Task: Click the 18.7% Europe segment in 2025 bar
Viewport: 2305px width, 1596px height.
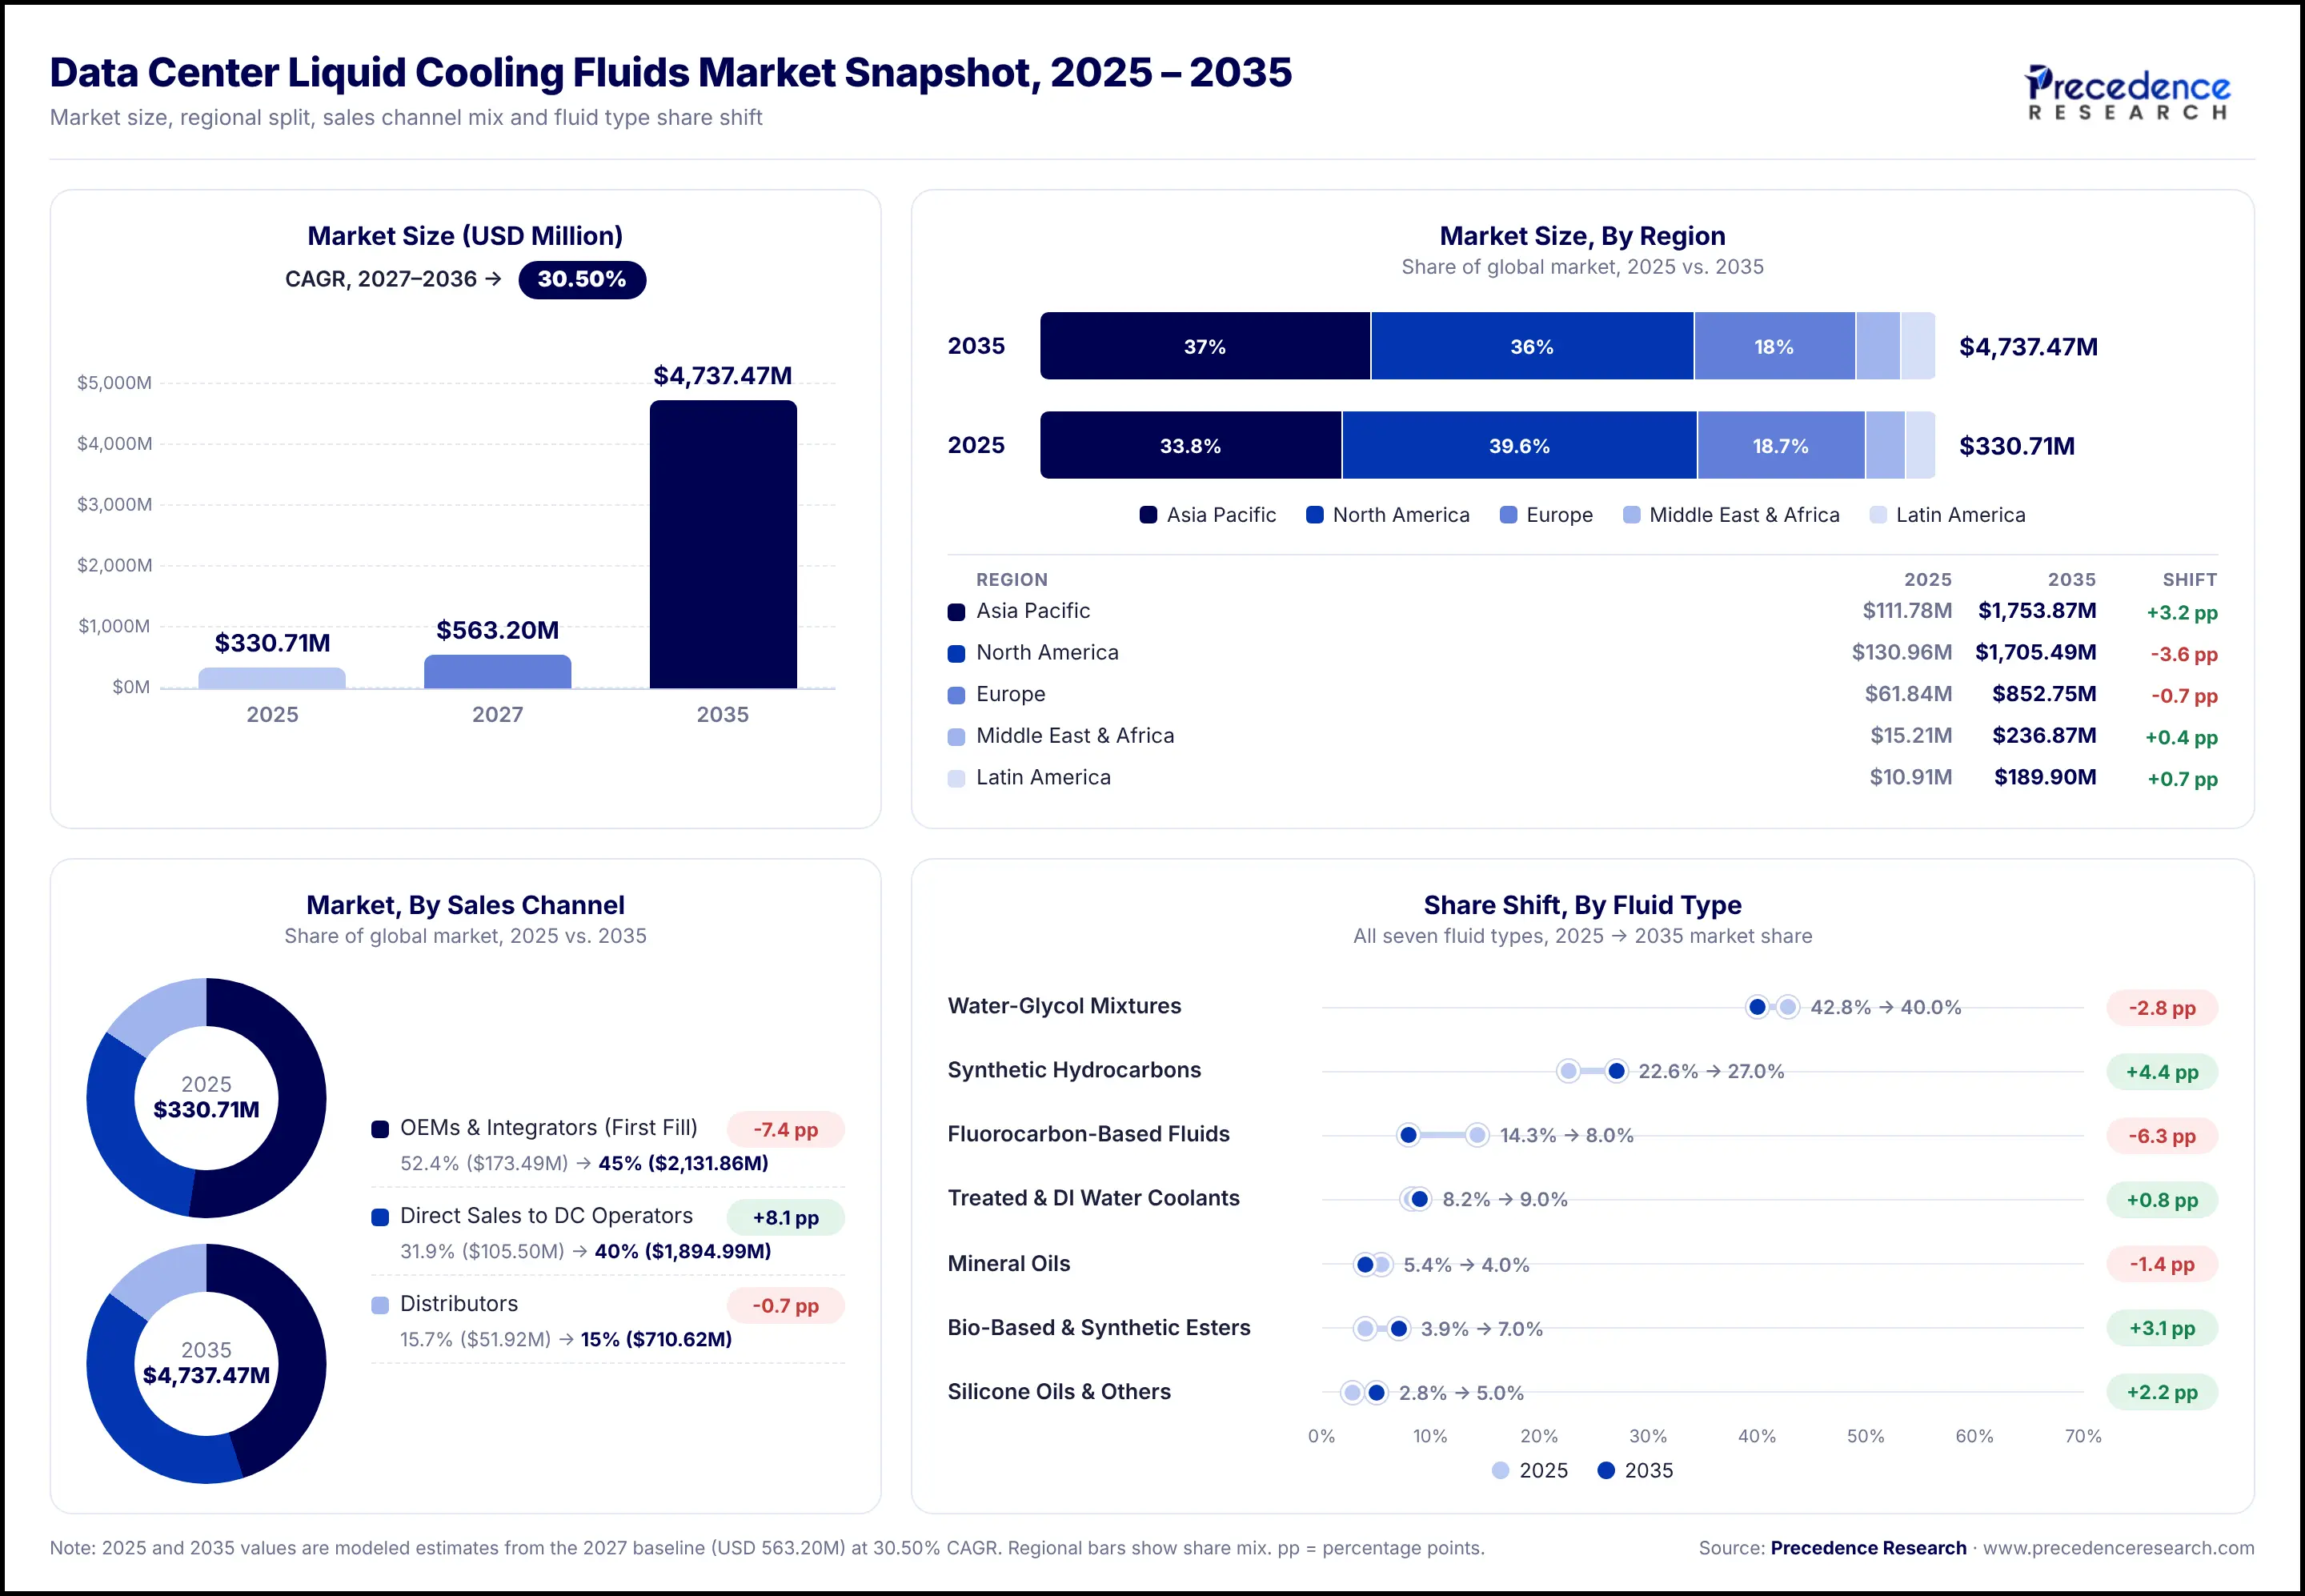Action: pyautogui.click(x=1780, y=445)
